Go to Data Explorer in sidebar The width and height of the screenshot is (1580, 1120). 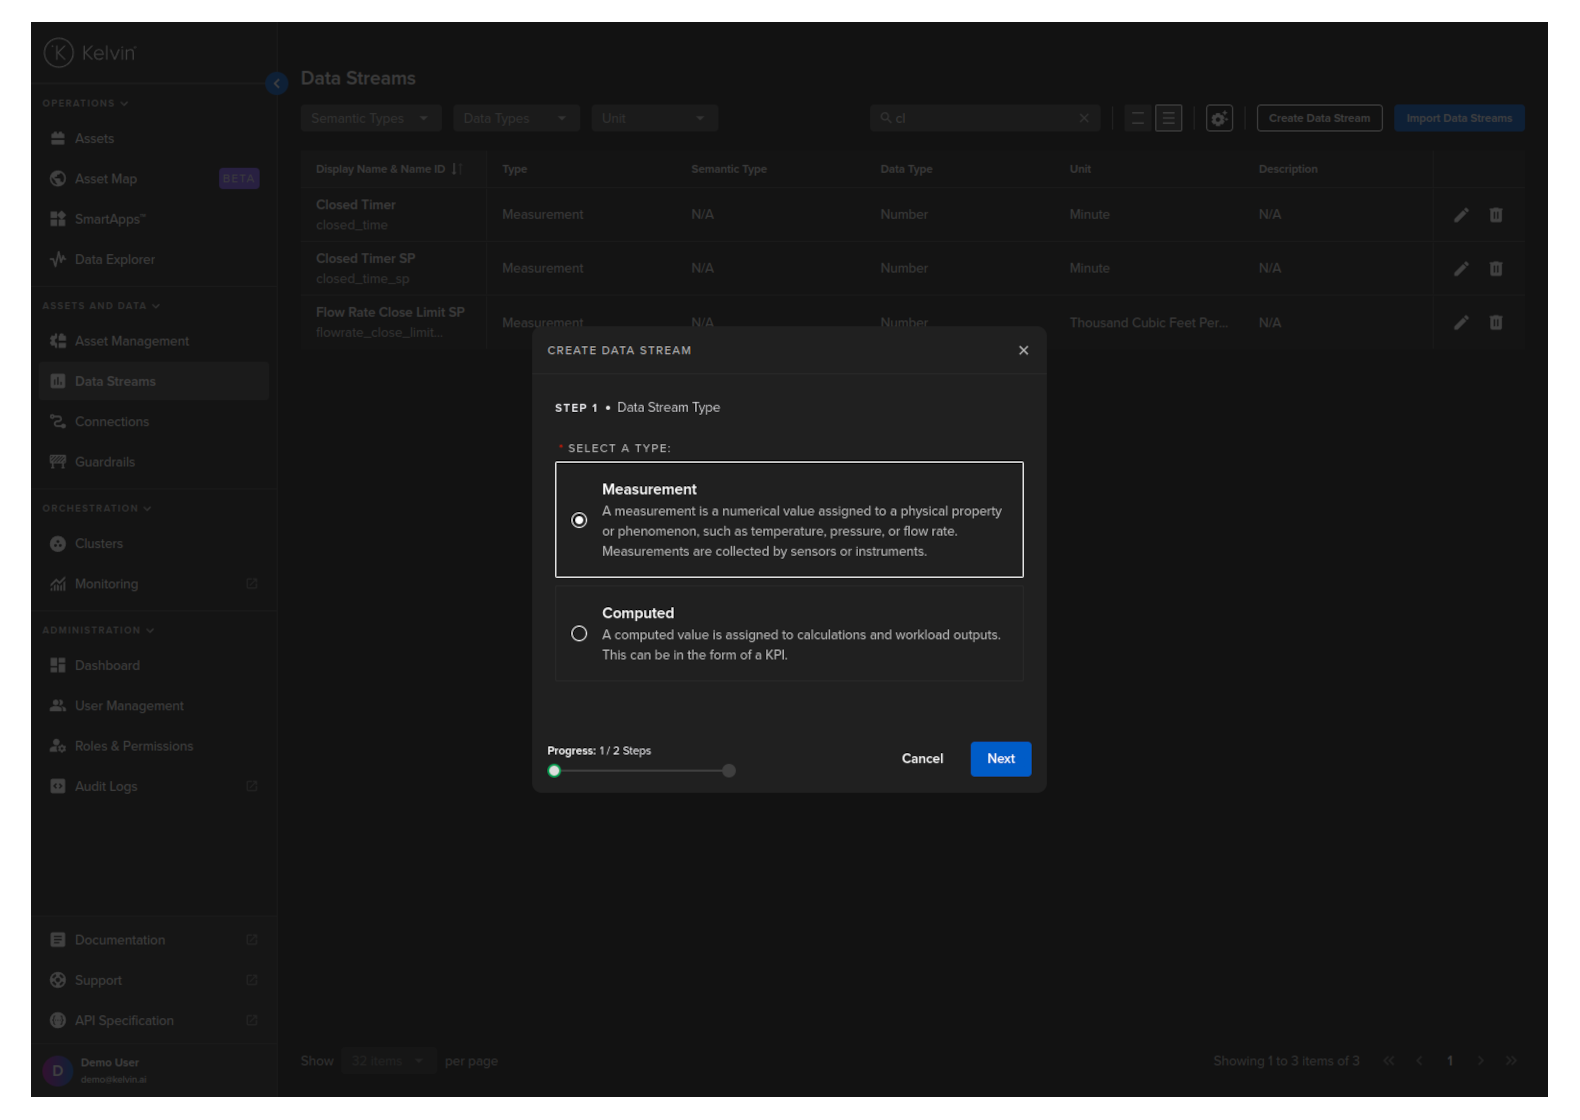tap(114, 260)
